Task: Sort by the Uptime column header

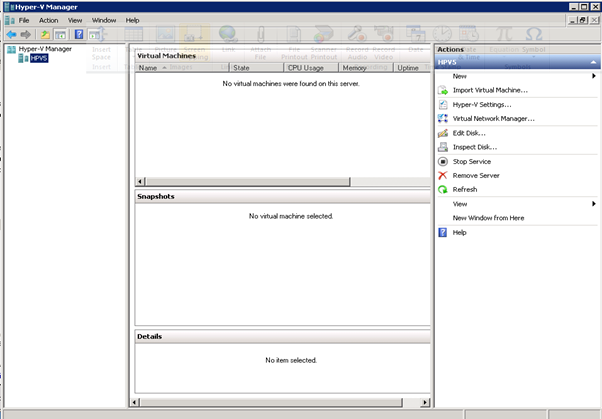Action: pos(412,68)
